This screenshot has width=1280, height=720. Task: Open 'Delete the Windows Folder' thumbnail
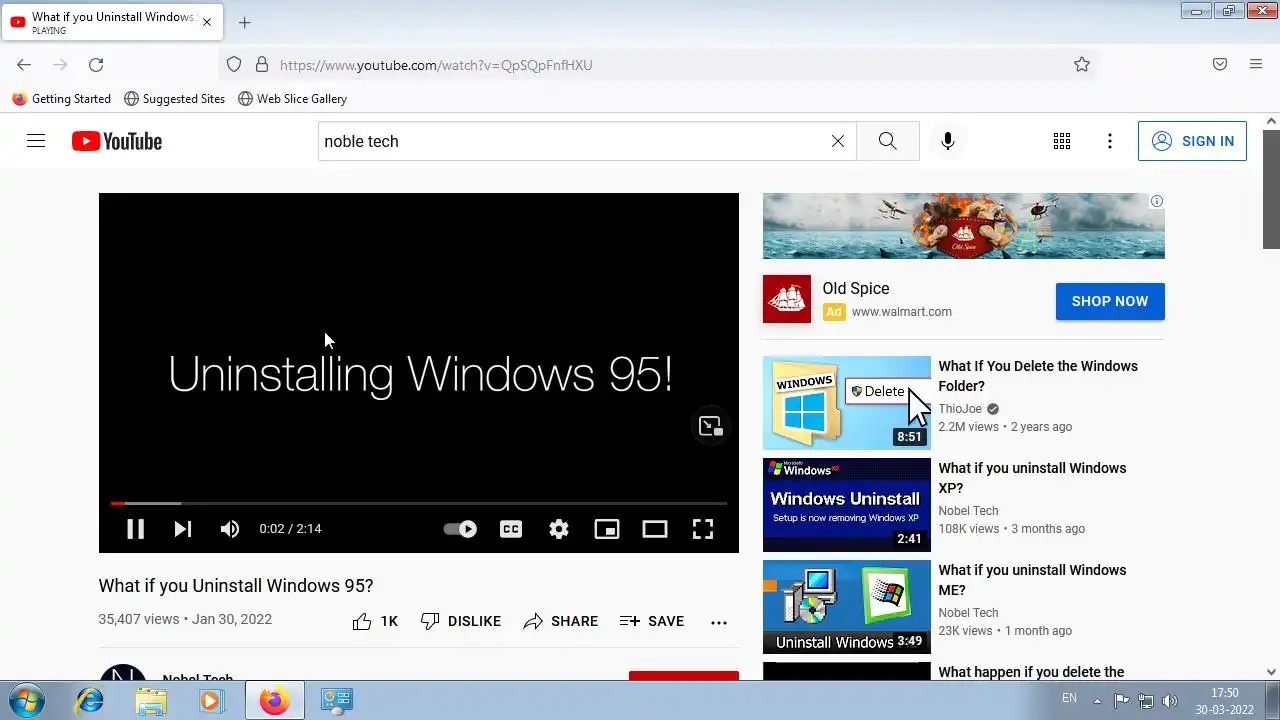(x=847, y=403)
